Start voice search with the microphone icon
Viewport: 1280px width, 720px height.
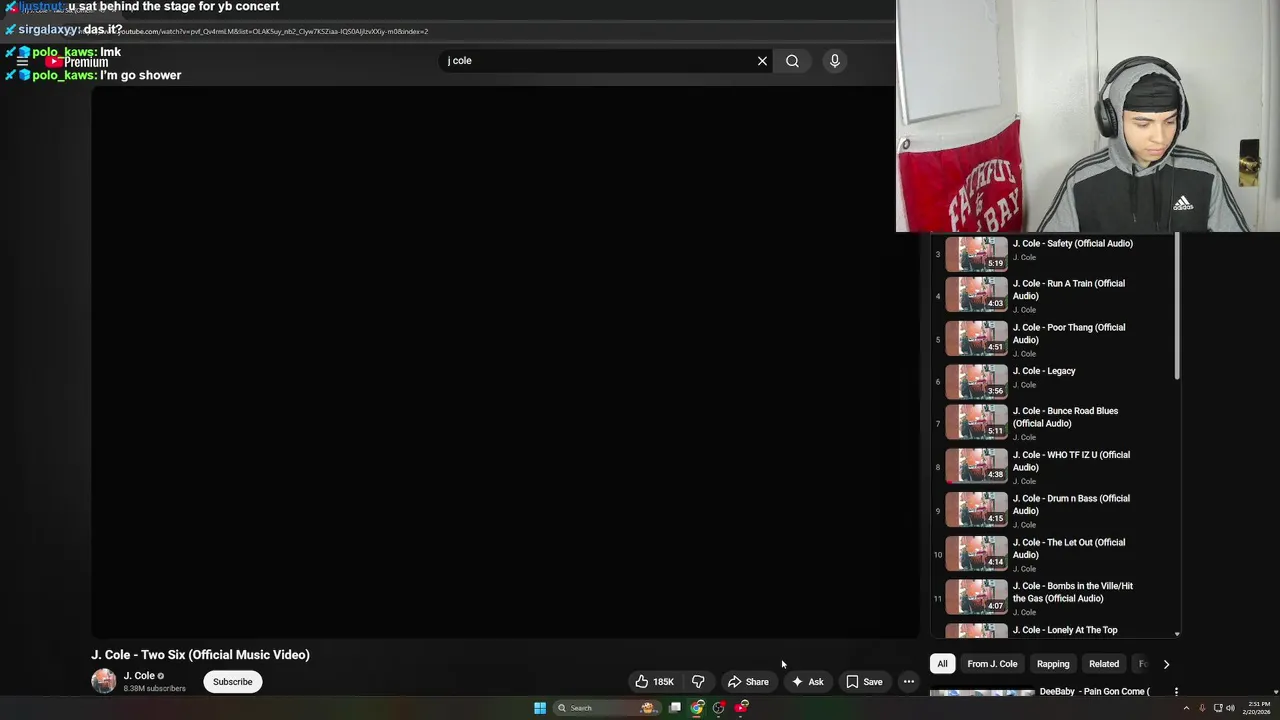[835, 61]
